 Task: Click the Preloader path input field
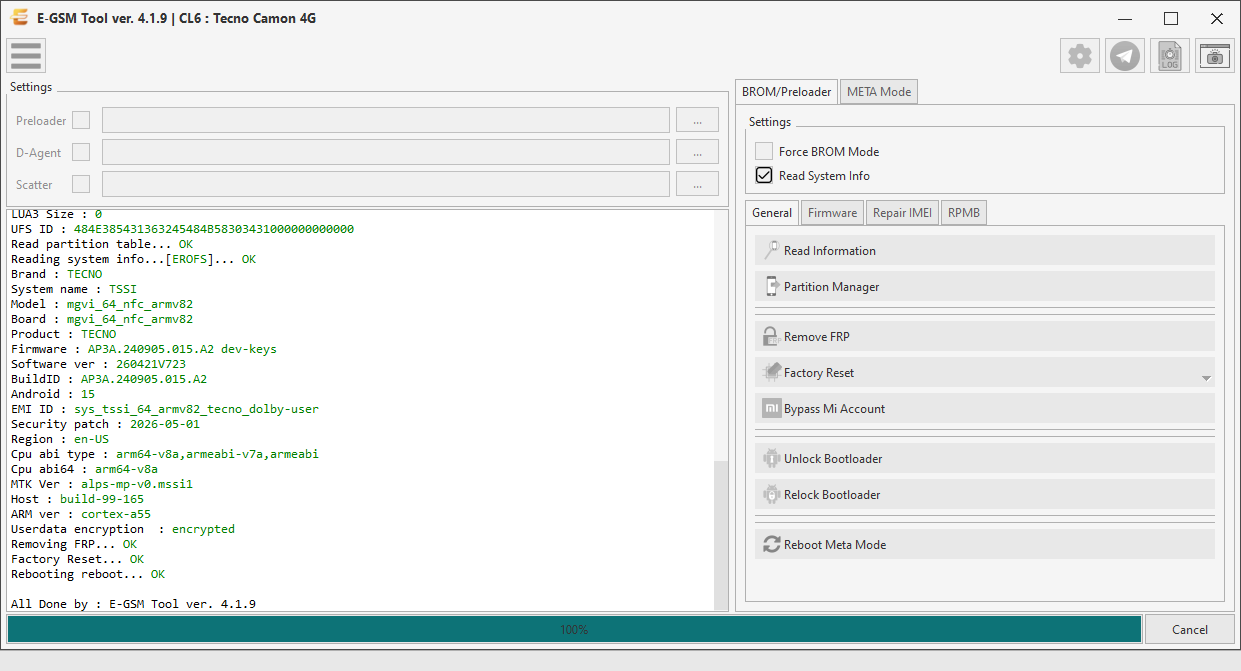click(386, 120)
